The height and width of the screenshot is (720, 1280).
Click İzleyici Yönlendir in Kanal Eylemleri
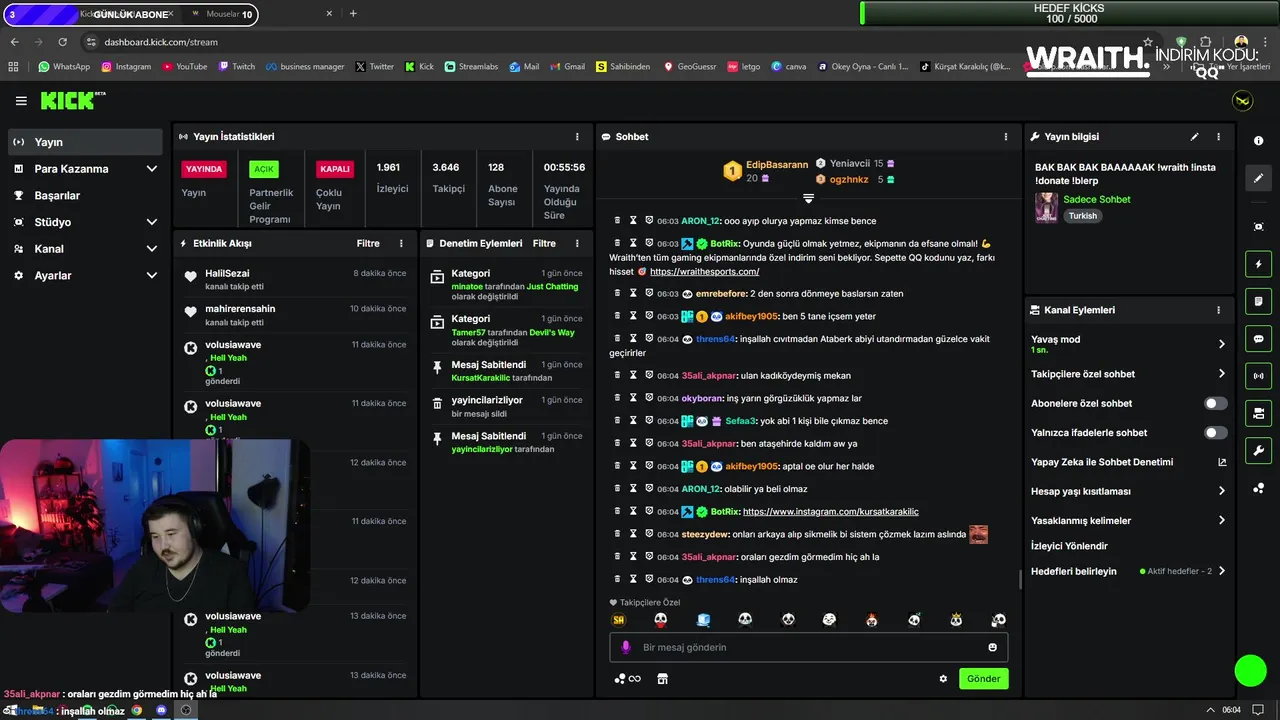[x=1069, y=546]
